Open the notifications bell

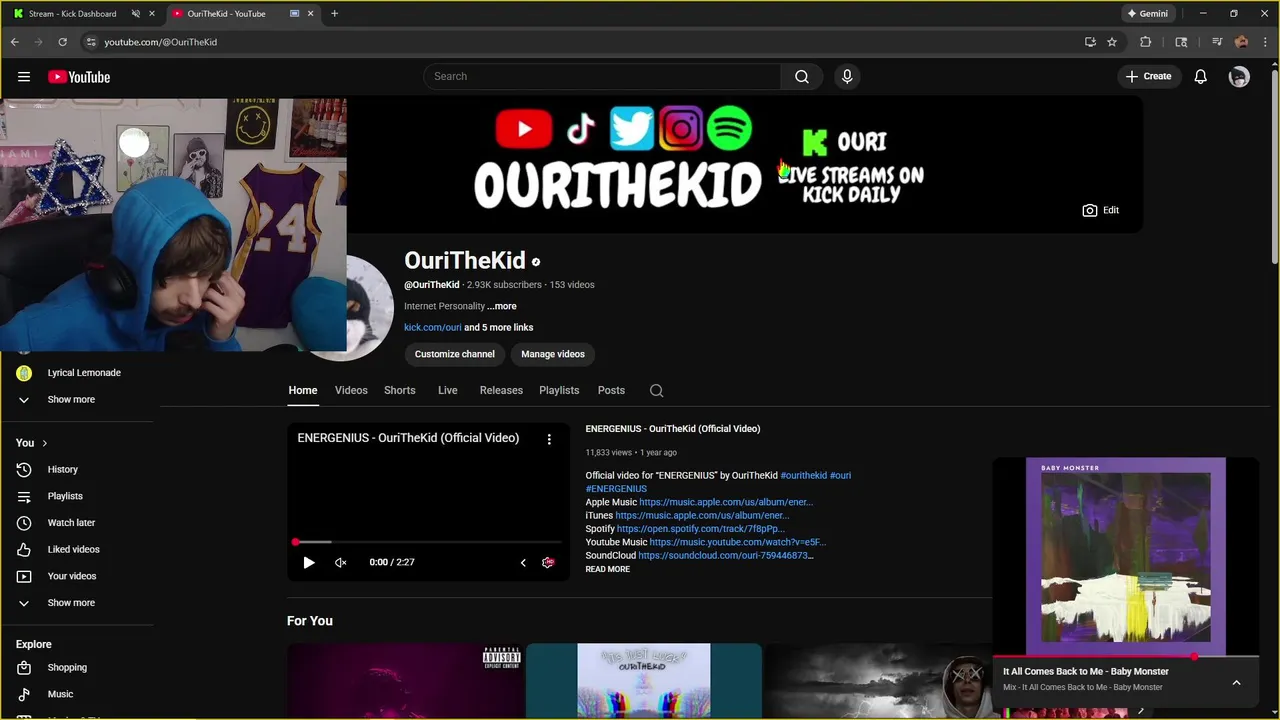pos(1201,77)
